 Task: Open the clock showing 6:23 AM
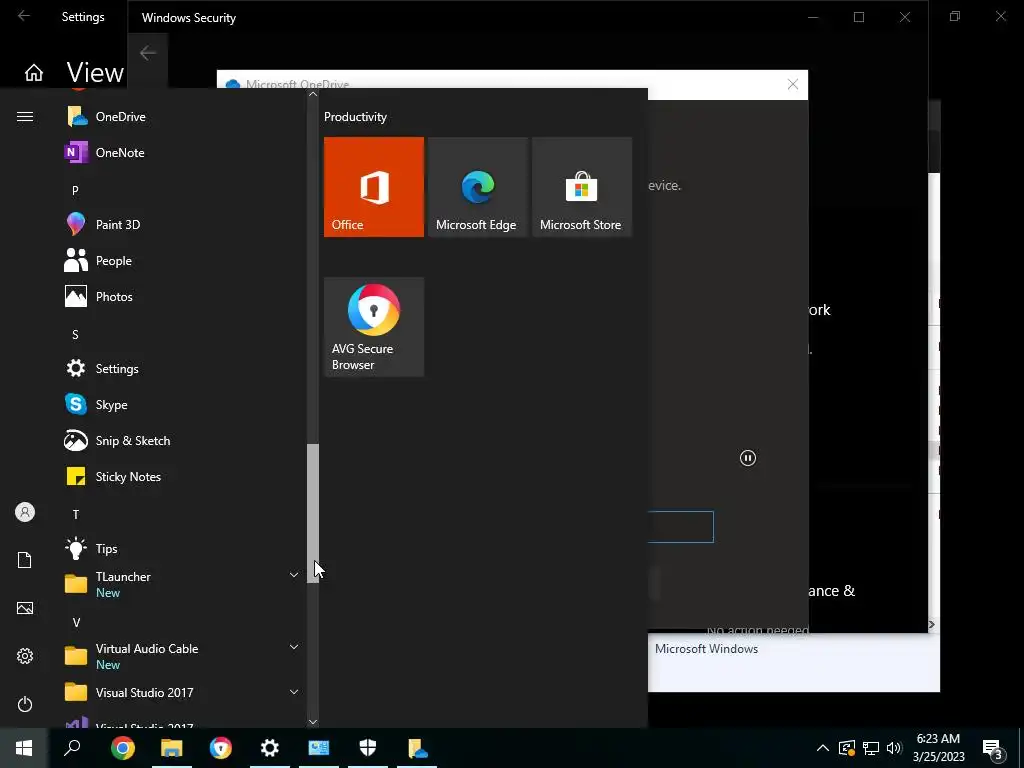pyautogui.click(x=938, y=748)
